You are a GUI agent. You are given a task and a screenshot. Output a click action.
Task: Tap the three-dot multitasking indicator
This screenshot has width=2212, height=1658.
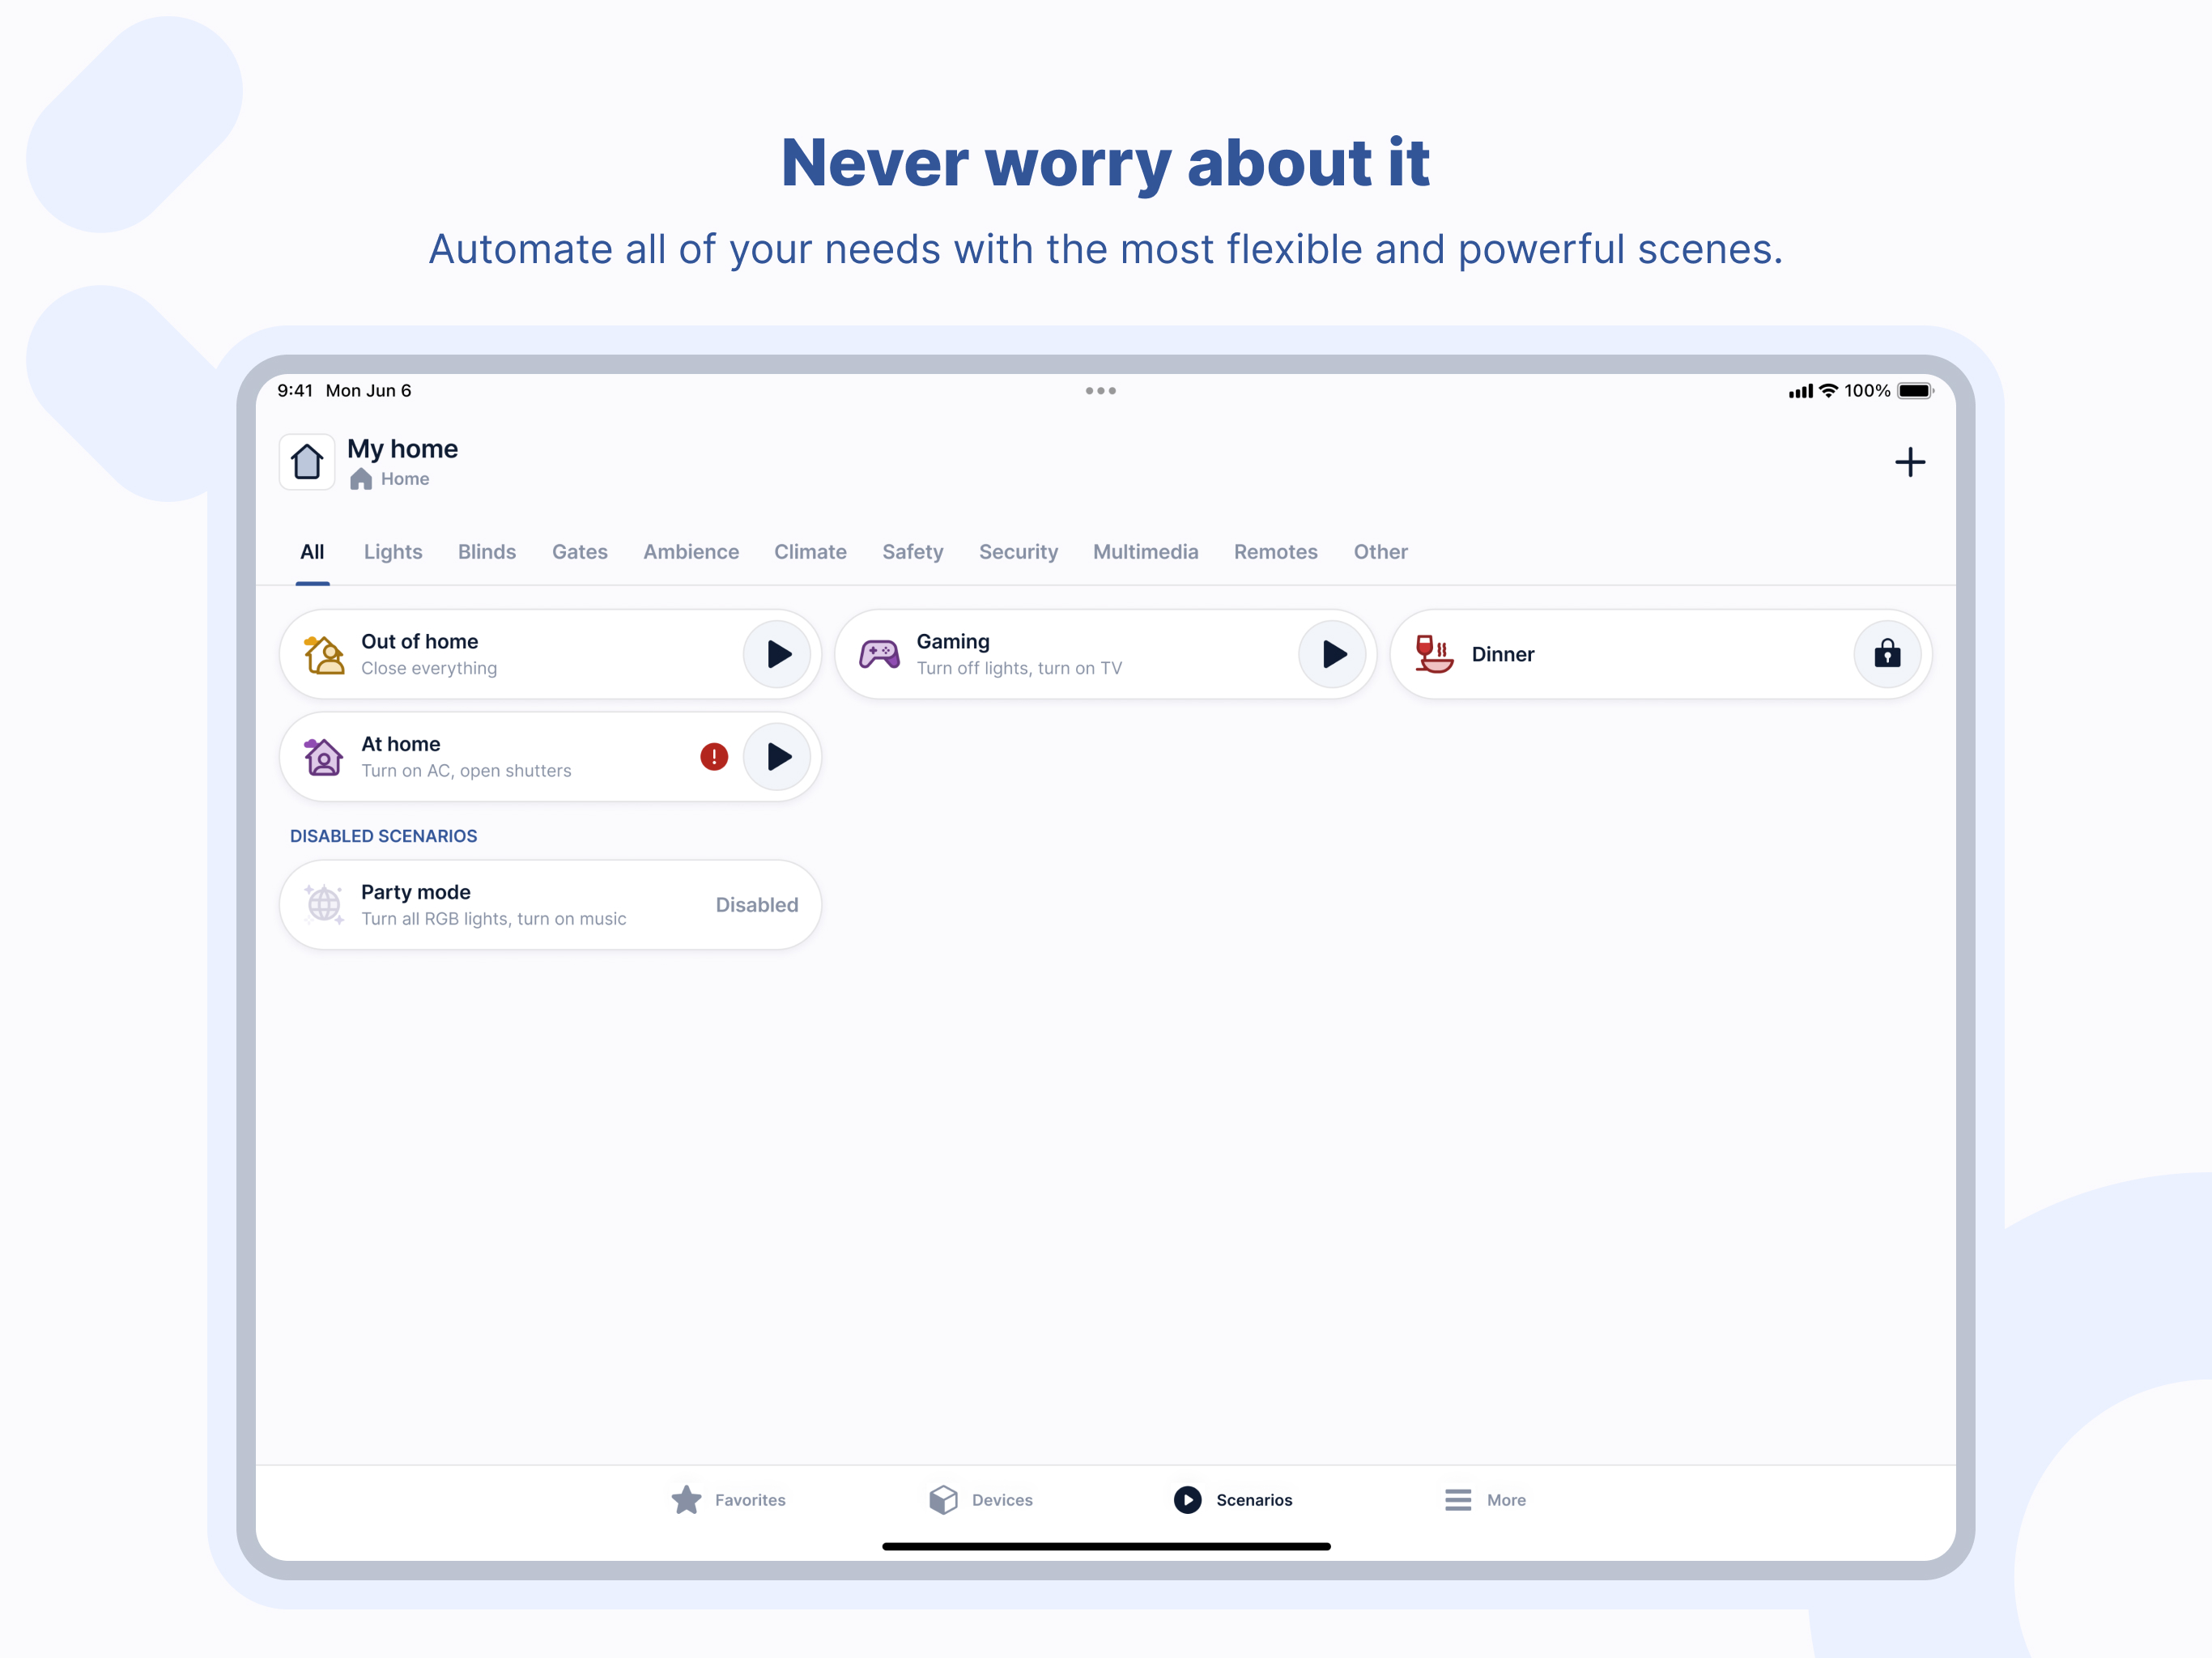pos(1100,391)
